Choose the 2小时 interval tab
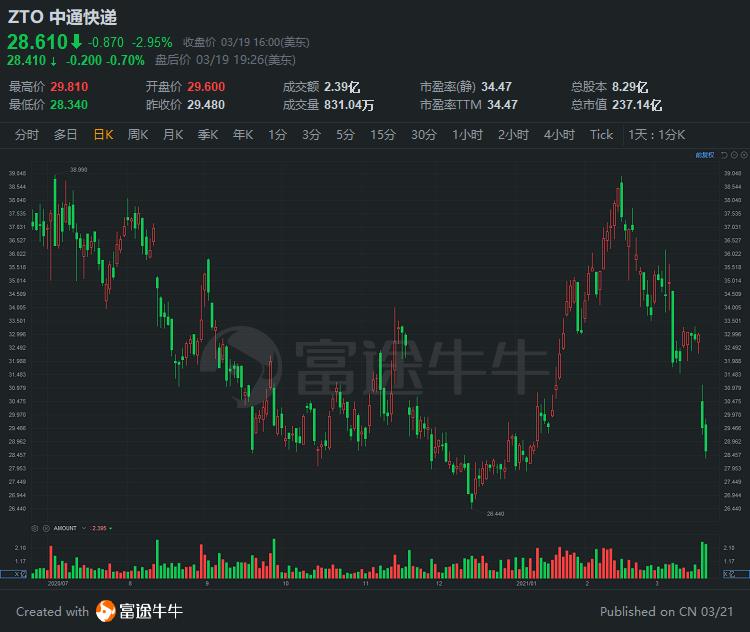The image size is (750, 632). click(513, 135)
